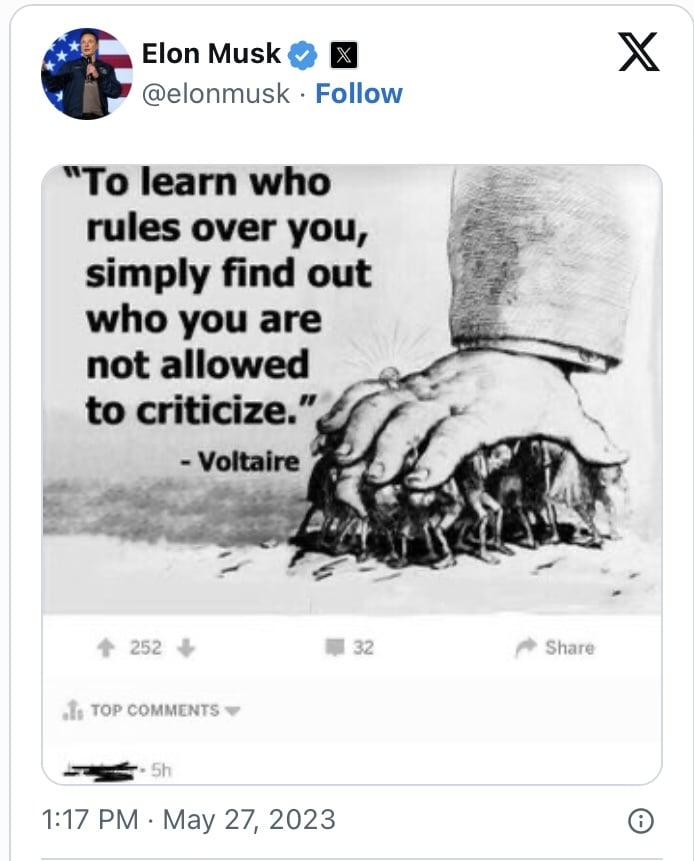Follow the @elonmusk account
This screenshot has width=694, height=861.
(x=359, y=93)
